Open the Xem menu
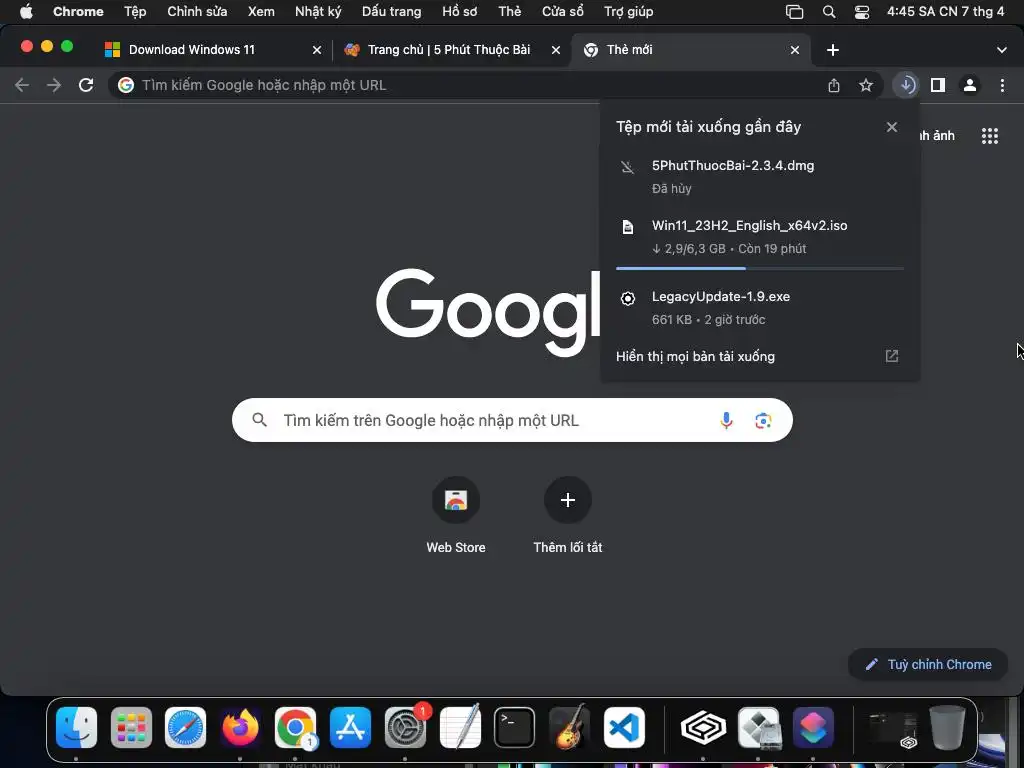Image resolution: width=1024 pixels, height=768 pixels. coord(261,11)
